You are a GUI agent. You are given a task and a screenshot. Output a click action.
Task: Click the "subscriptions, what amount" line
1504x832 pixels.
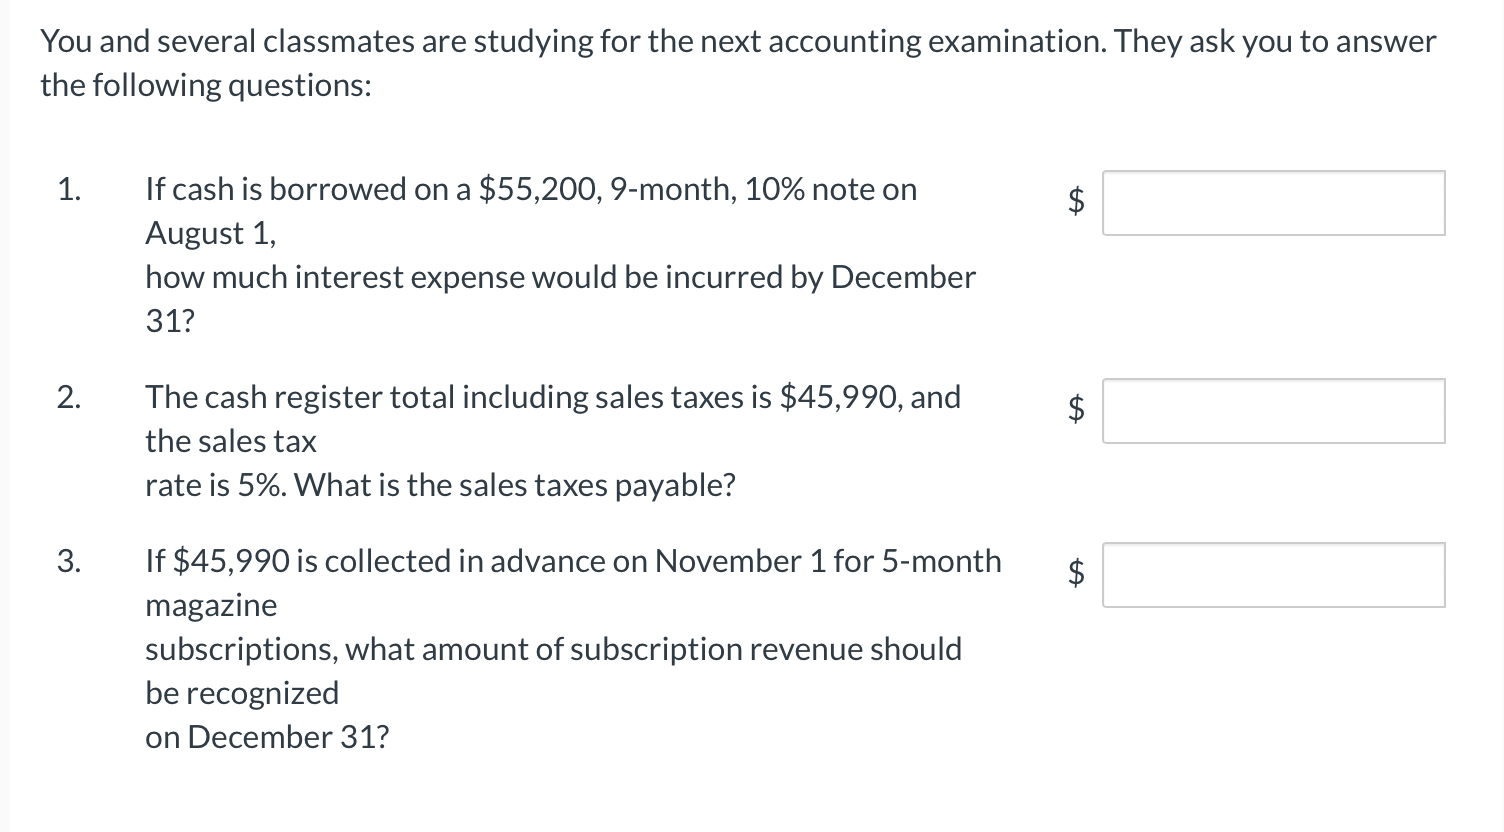coord(553,649)
